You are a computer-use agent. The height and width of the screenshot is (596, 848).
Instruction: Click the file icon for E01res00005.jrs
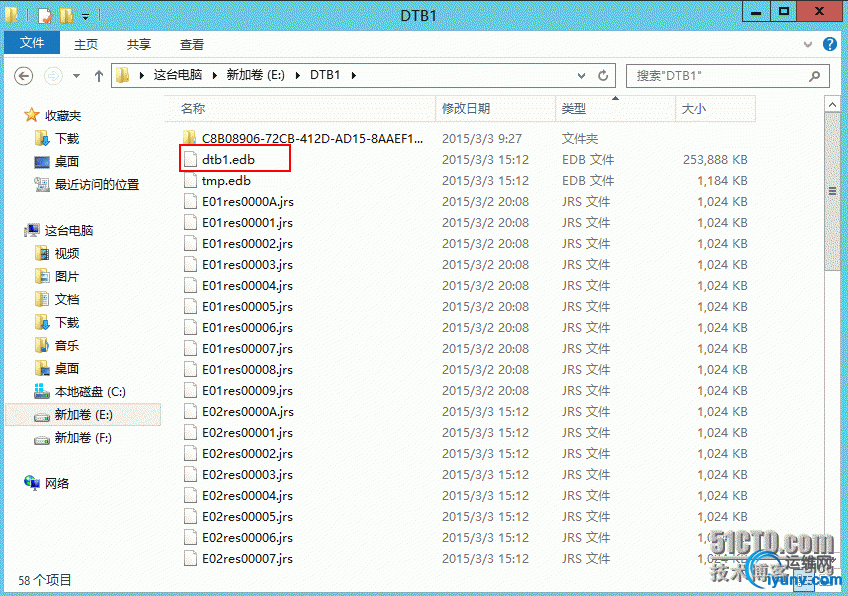(190, 307)
